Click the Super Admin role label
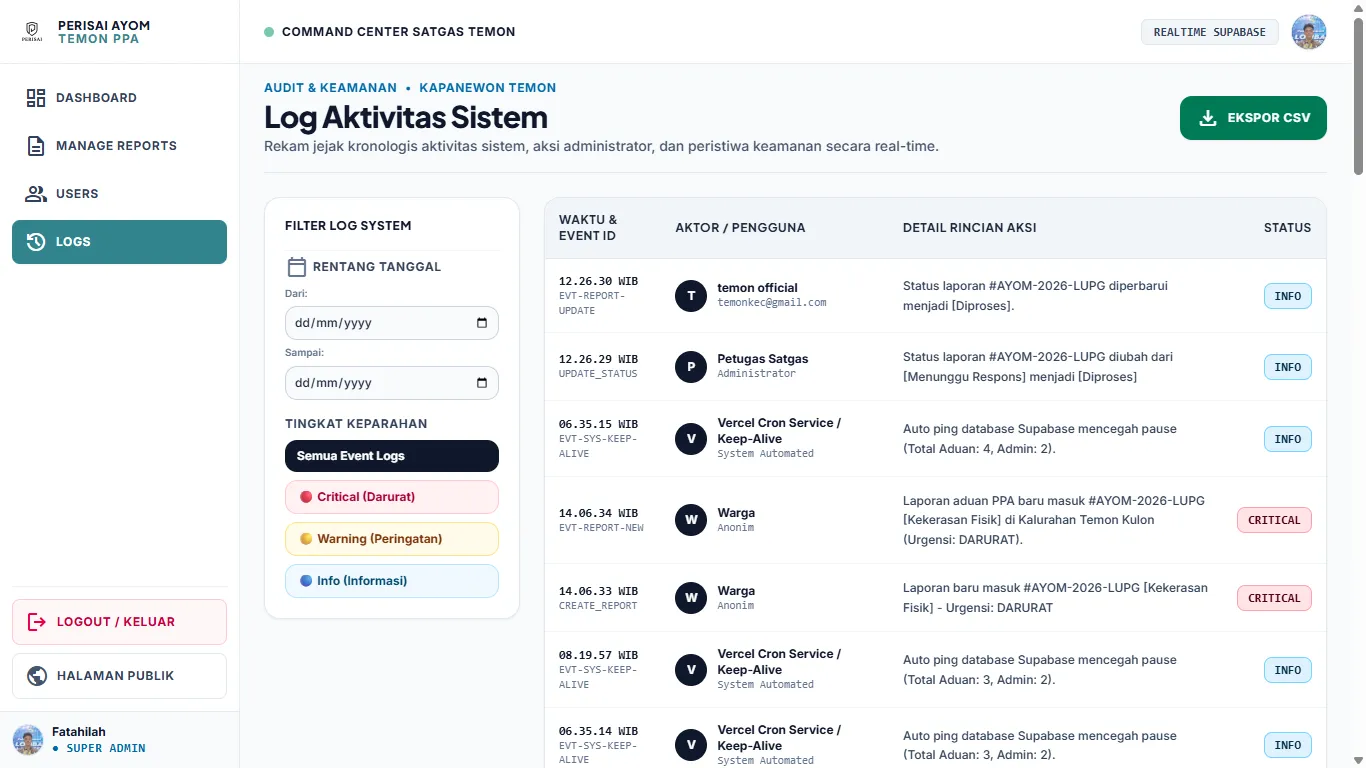 [x=106, y=748]
